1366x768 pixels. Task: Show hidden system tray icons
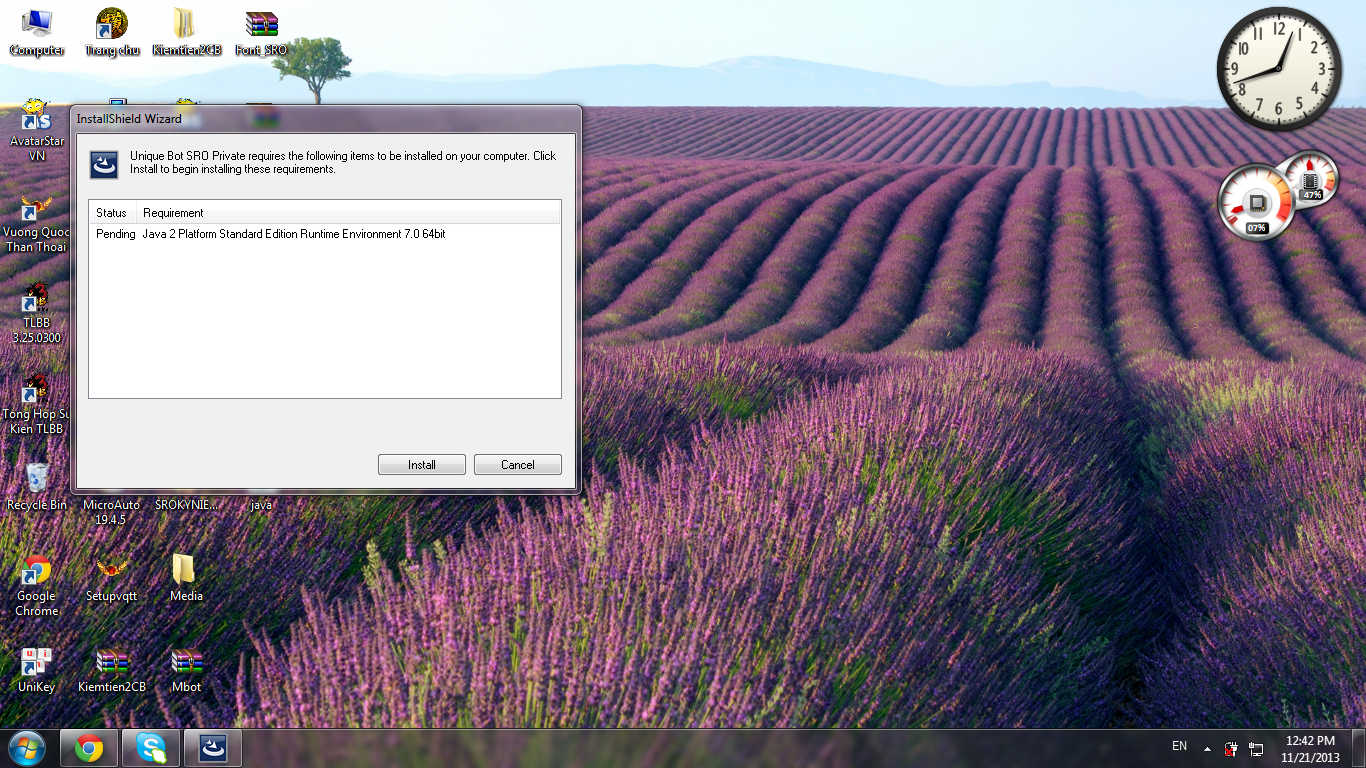click(x=1207, y=748)
